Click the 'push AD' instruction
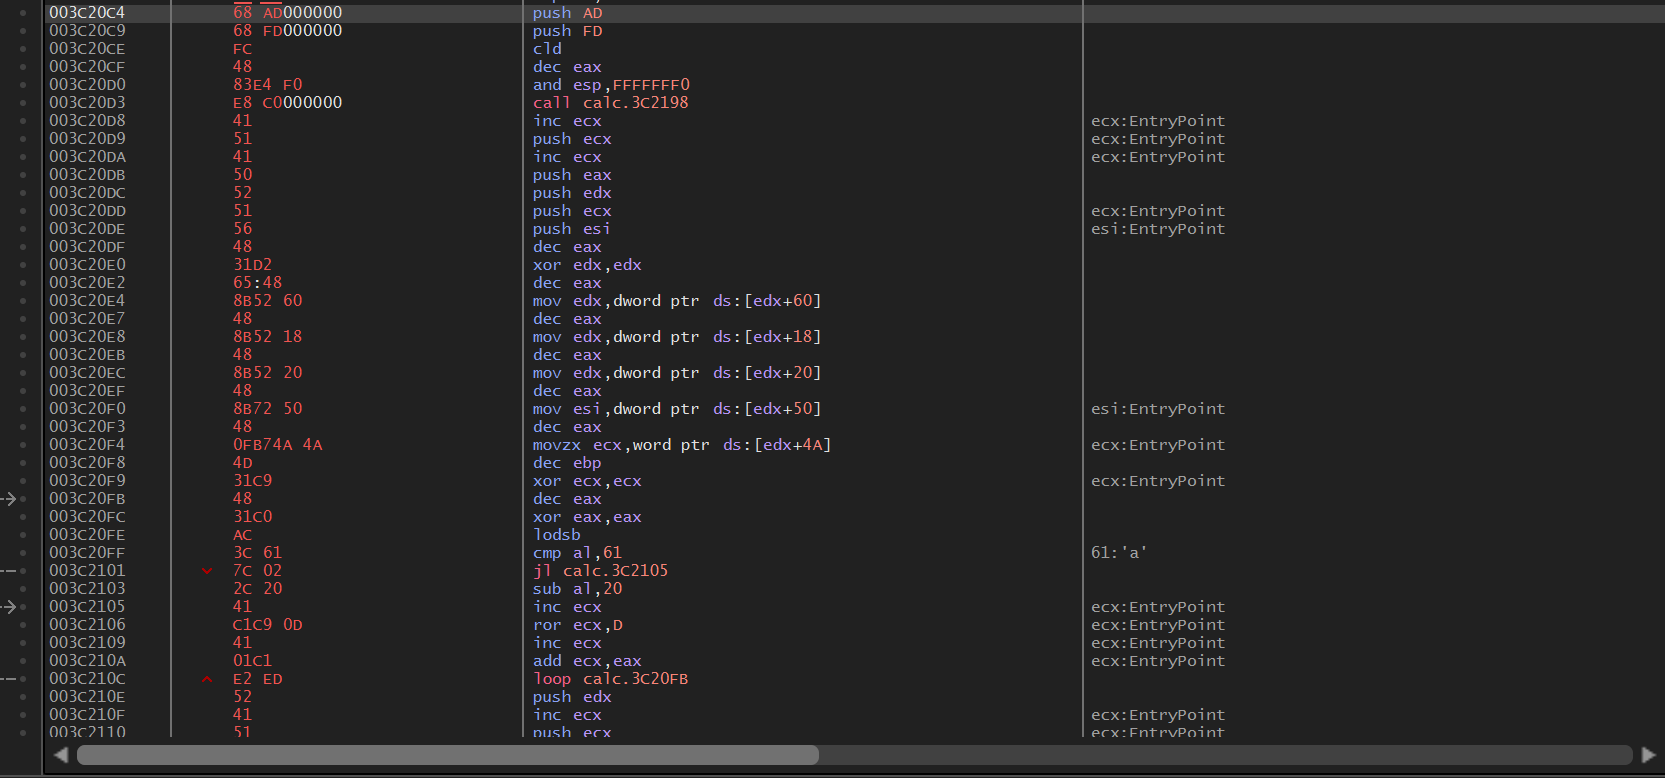 567,13
